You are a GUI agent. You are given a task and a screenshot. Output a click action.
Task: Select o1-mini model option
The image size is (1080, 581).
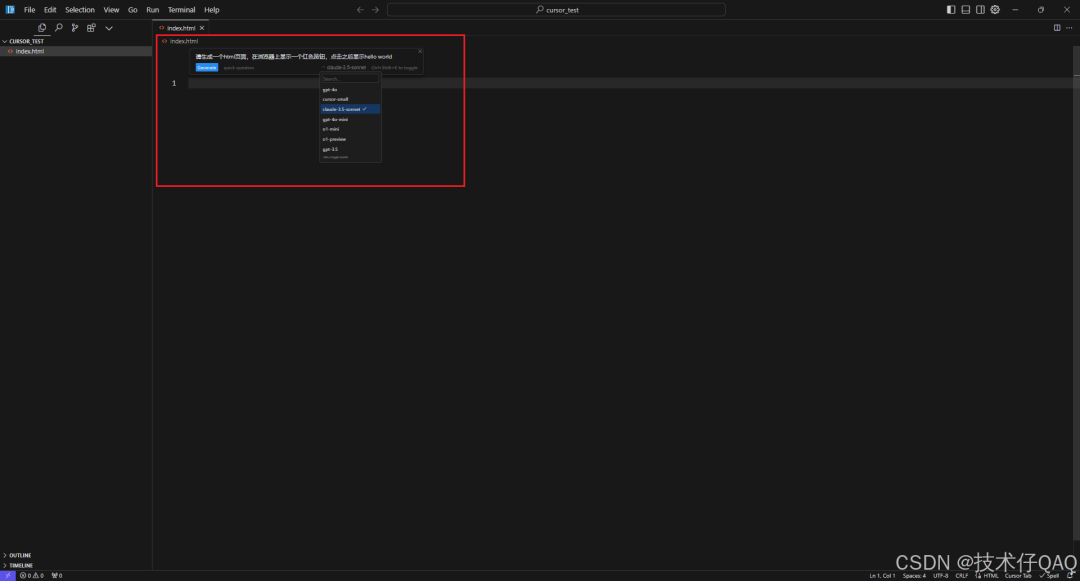point(350,129)
